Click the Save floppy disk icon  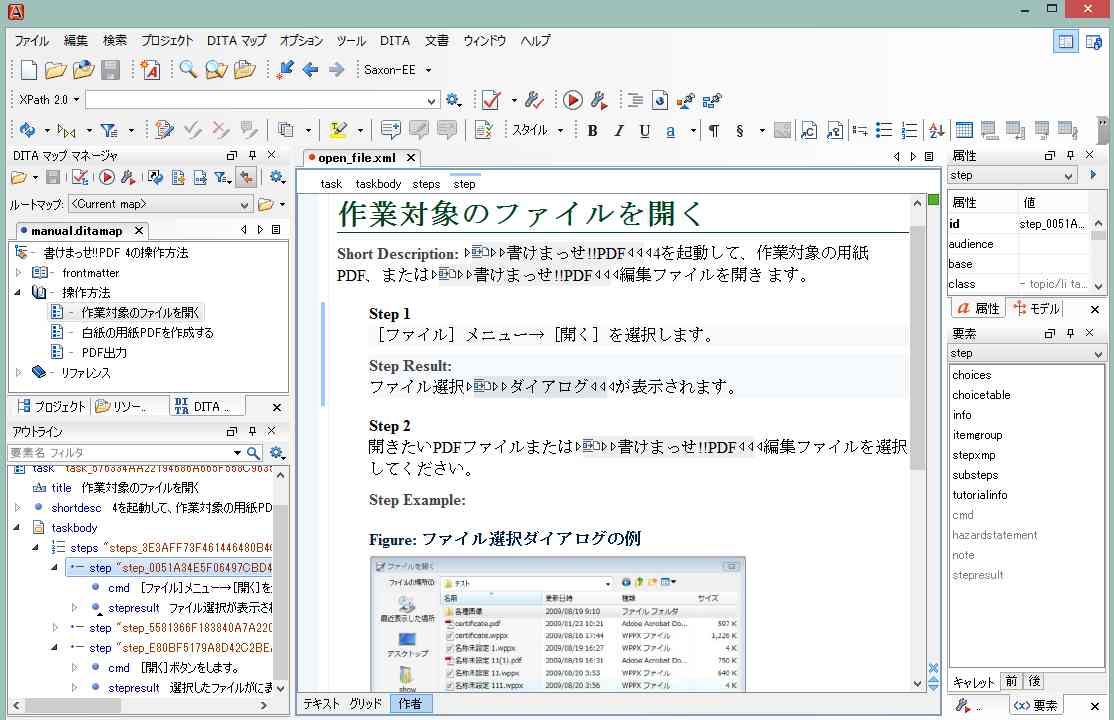[x=110, y=70]
